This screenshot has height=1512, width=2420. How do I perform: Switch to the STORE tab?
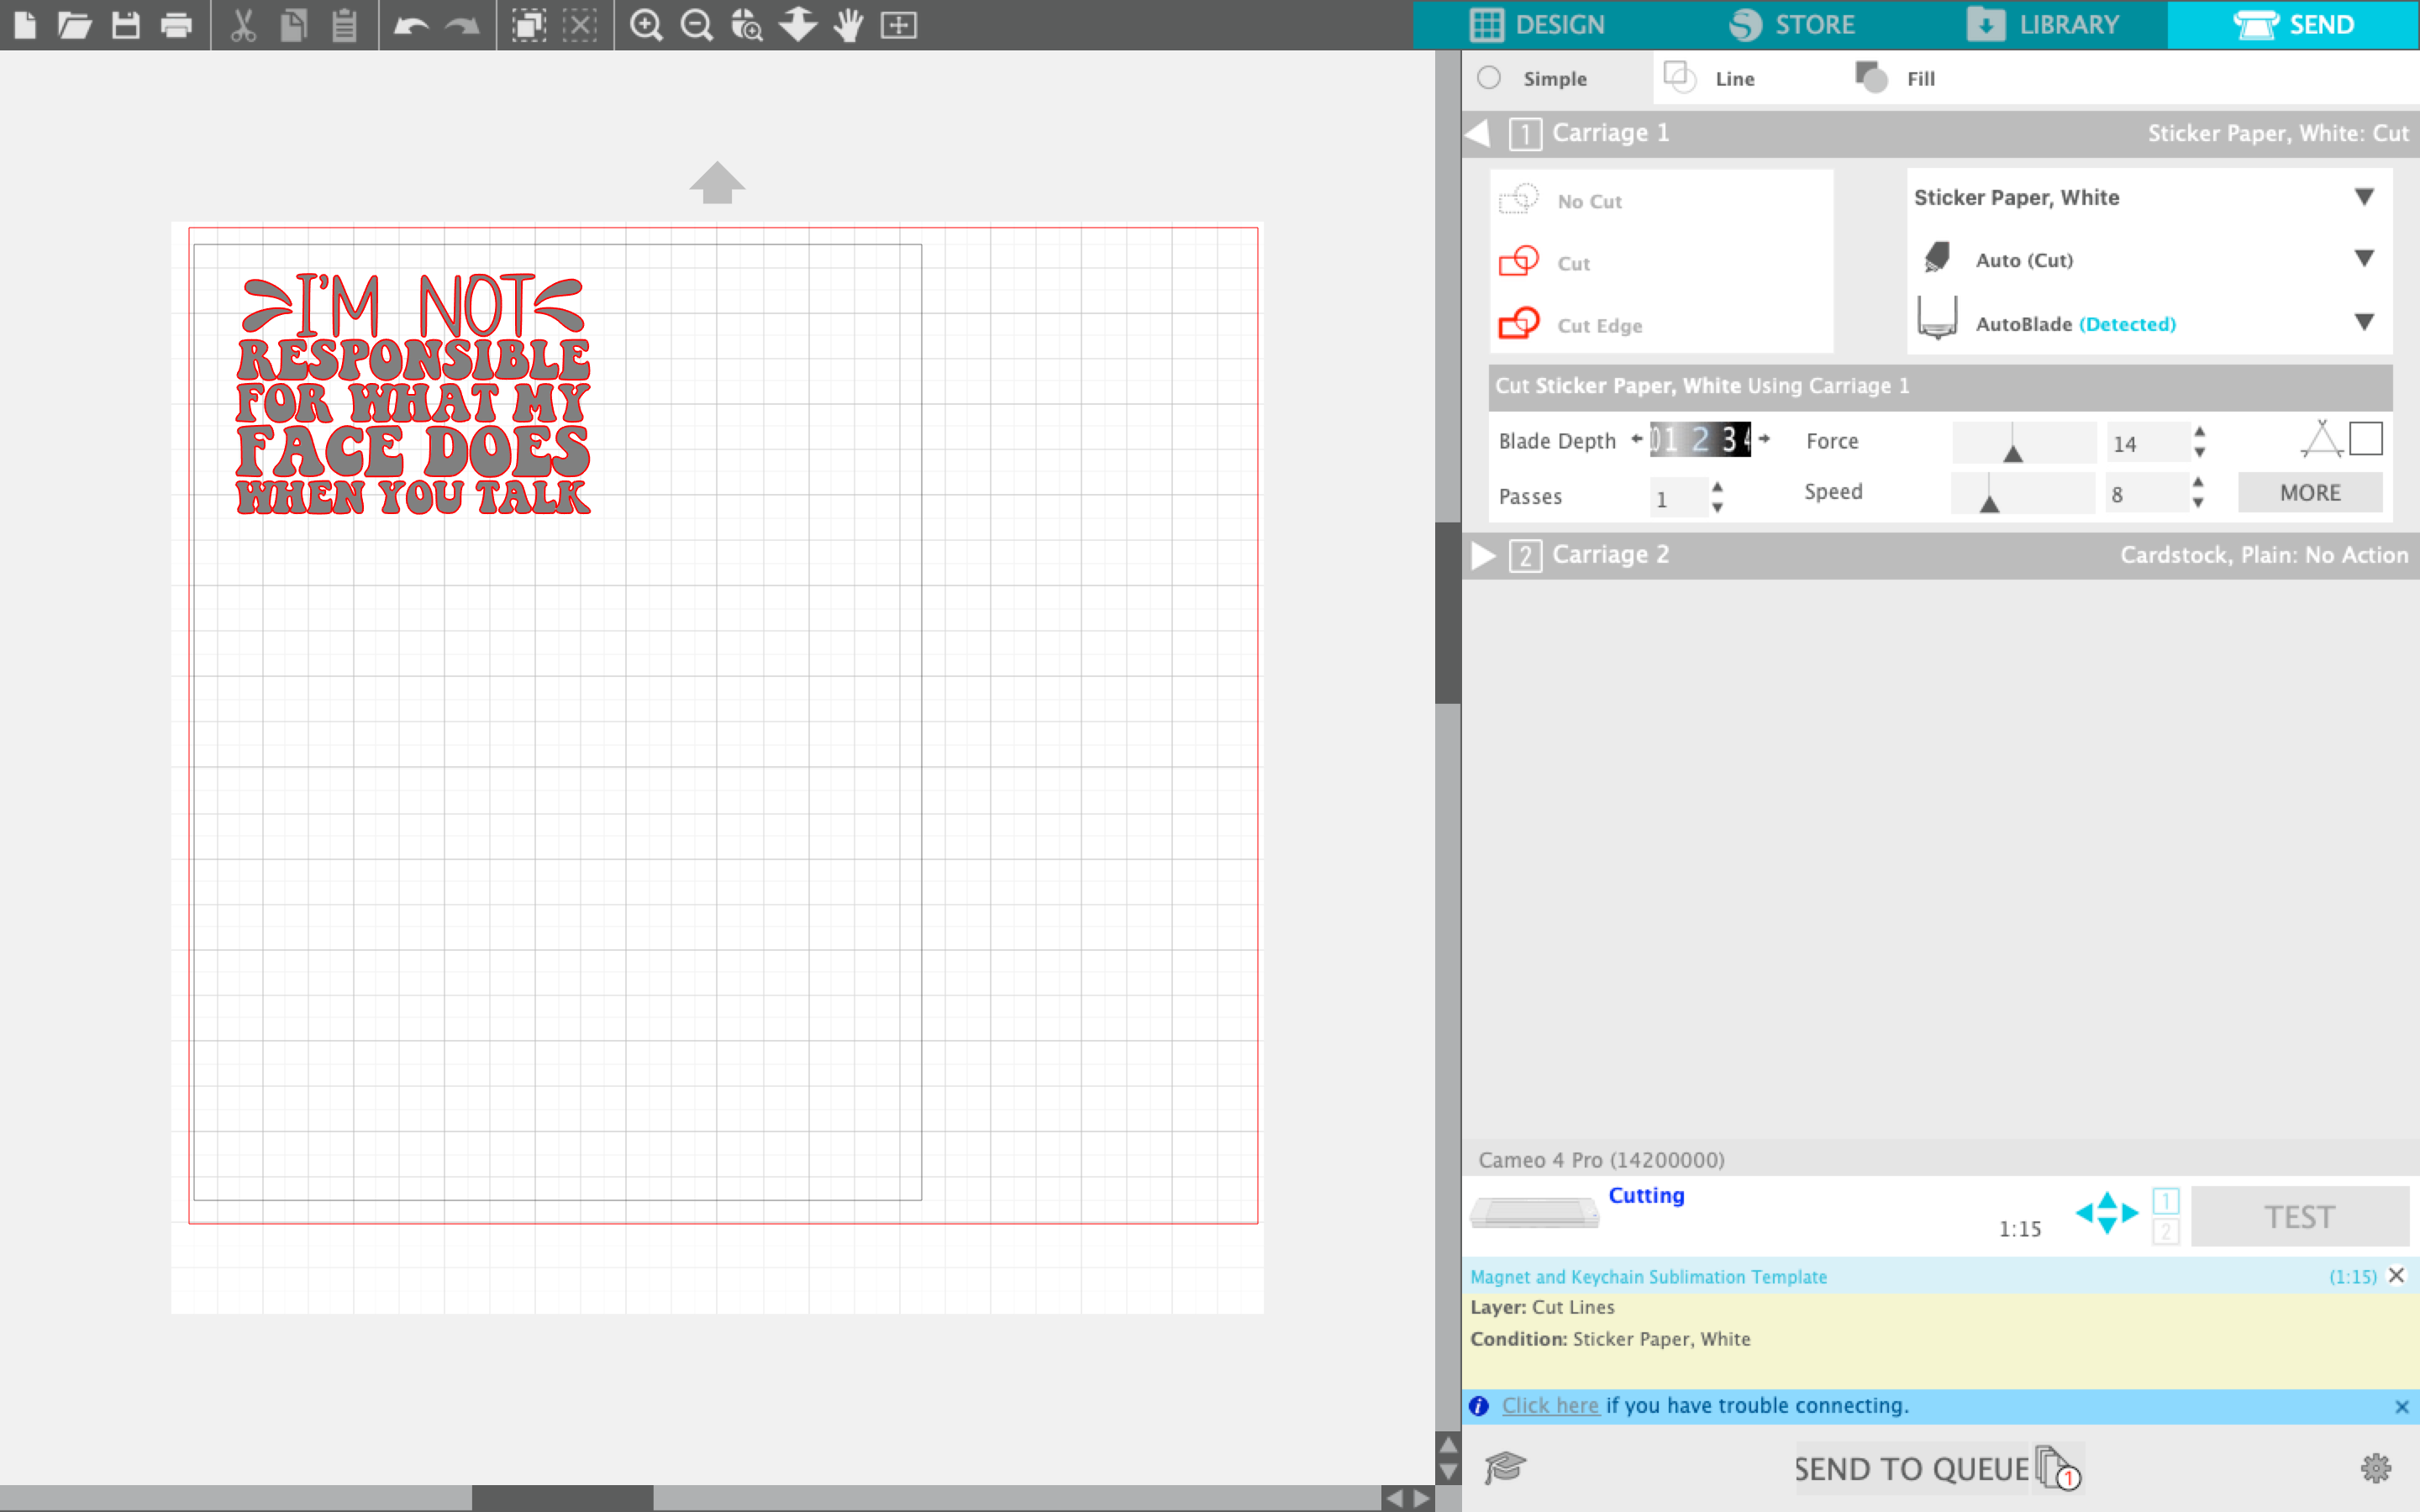1793,23
